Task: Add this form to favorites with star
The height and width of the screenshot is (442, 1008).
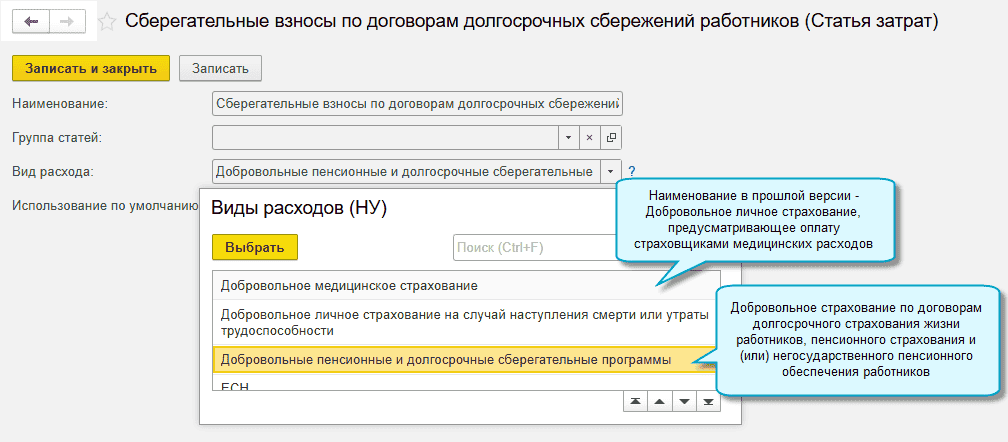Action: pyautogui.click(x=107, y=21)
